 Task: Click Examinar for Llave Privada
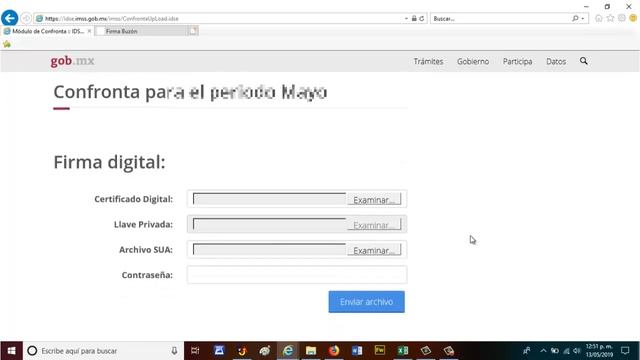tap(374, 225)
